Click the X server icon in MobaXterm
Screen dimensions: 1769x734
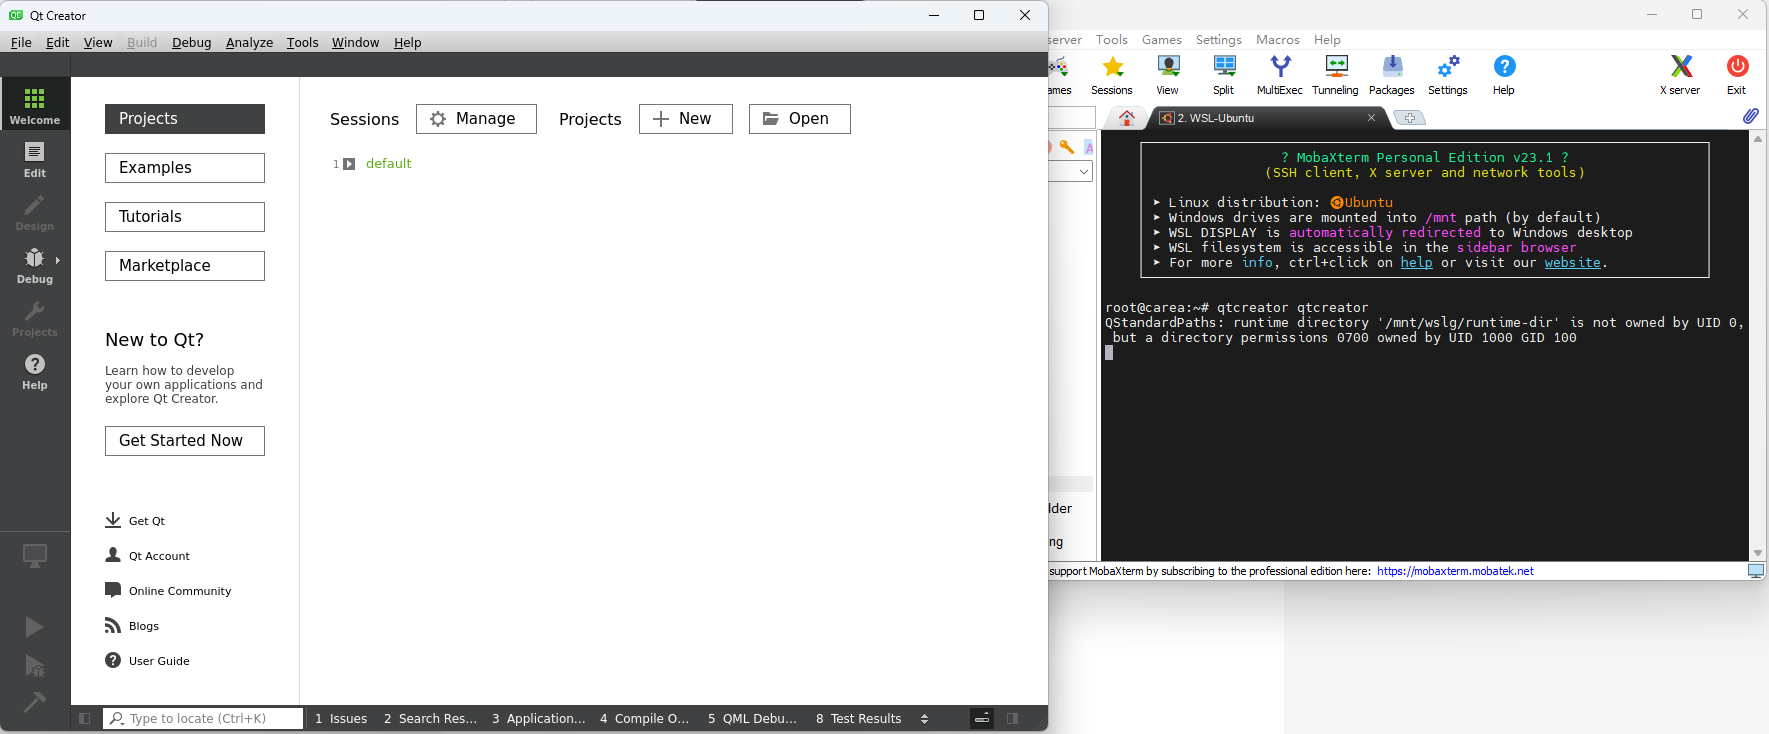[1681, 76]
